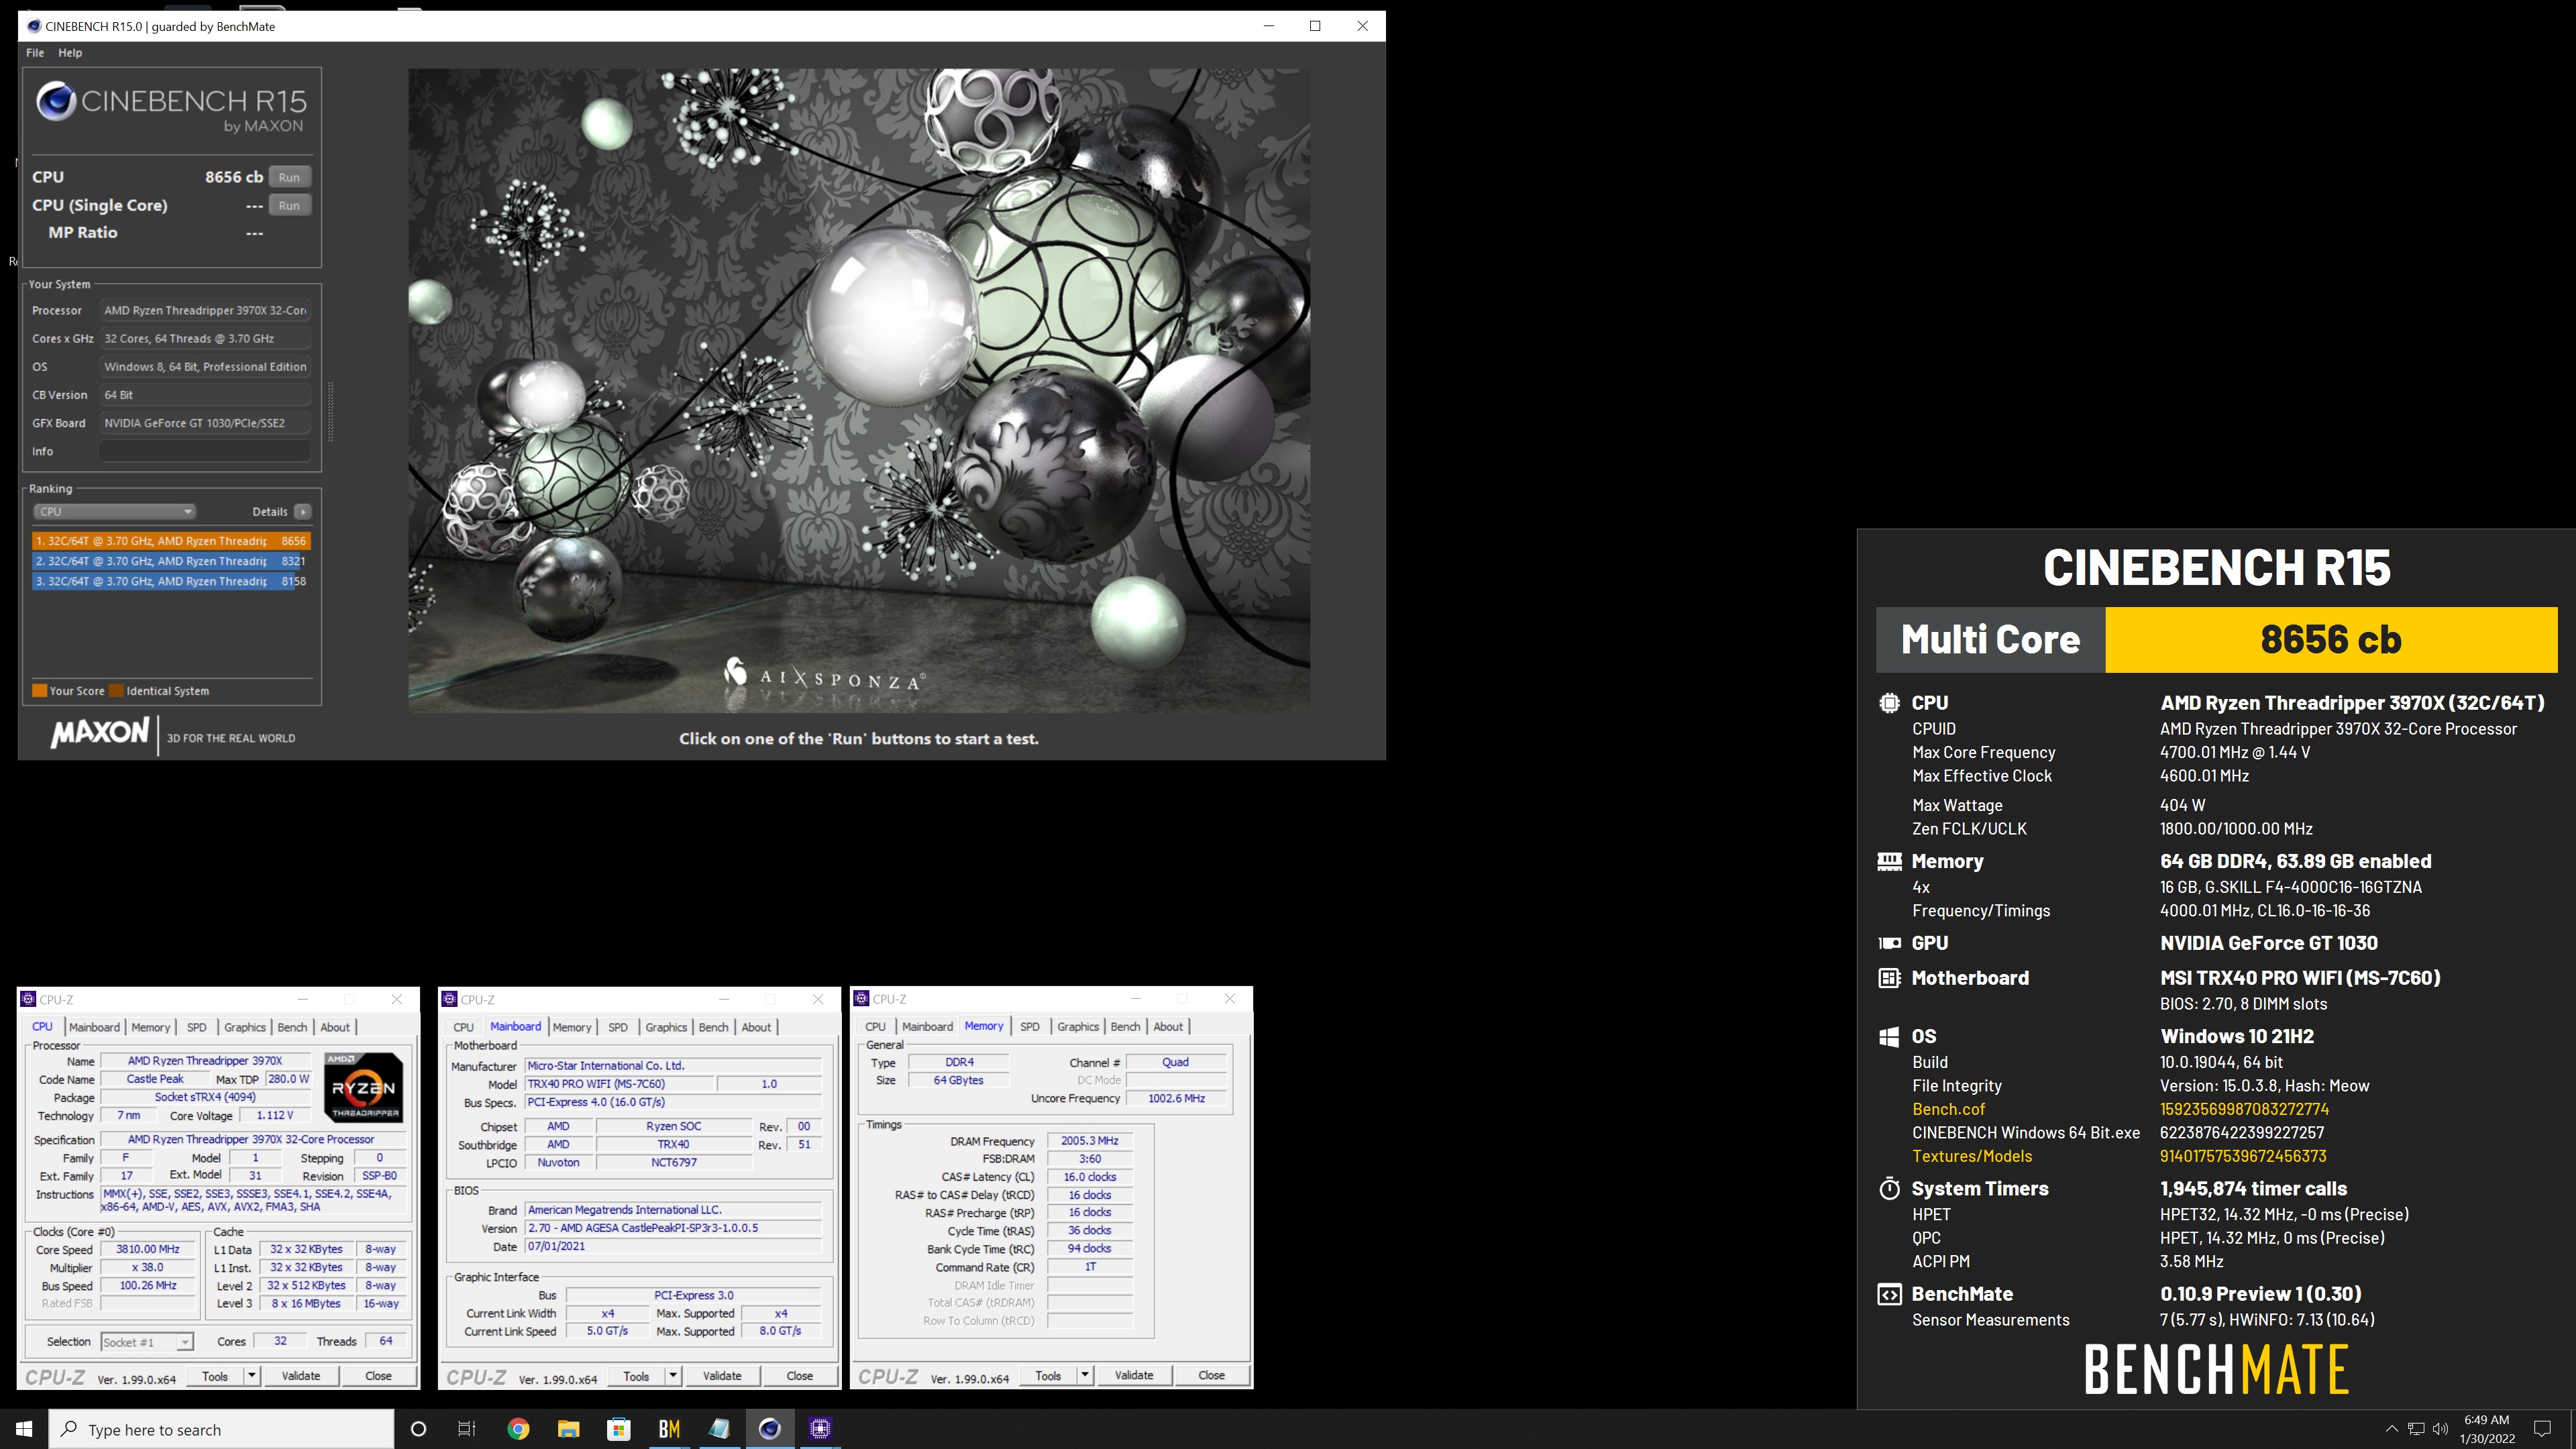
Task: Click the Identical System legend swatch
Action: pyautogui.click(x=117, y=690)
